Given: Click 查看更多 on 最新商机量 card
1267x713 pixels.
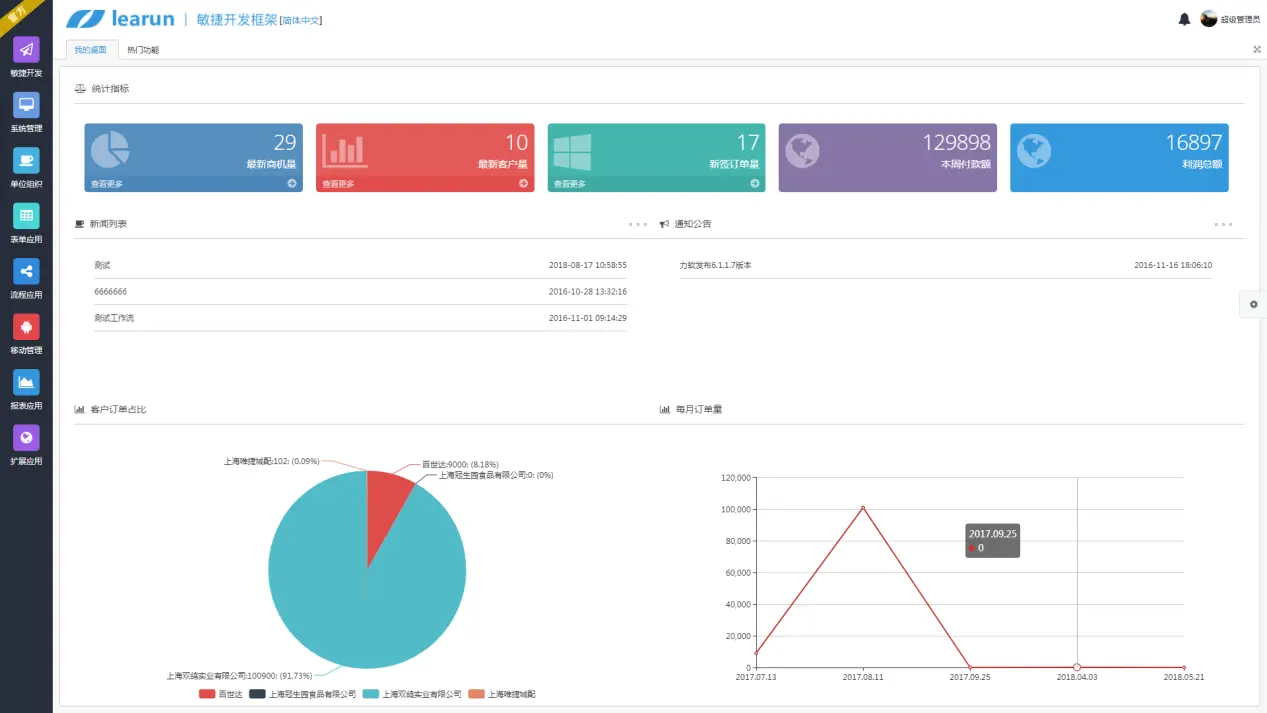Looking at the screenshot, I should (x=107, y=184).
